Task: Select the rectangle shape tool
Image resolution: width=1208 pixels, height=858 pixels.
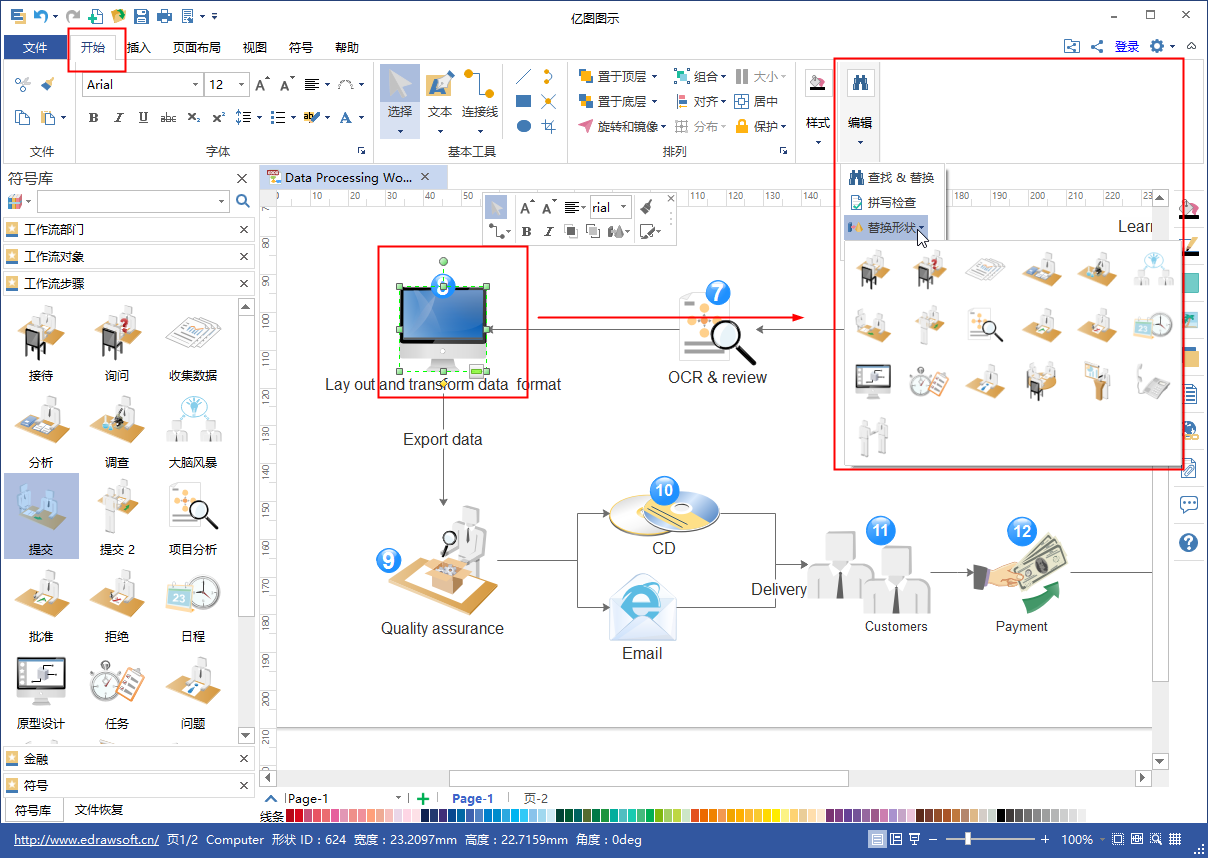Action: [523, 101]
